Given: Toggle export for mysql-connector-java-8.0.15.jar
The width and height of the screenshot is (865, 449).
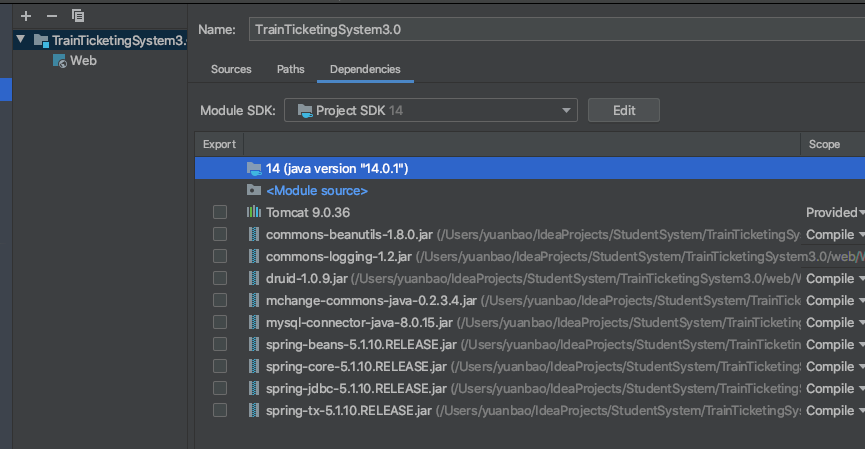Looking at the screenshot, I should coord(220,323).
